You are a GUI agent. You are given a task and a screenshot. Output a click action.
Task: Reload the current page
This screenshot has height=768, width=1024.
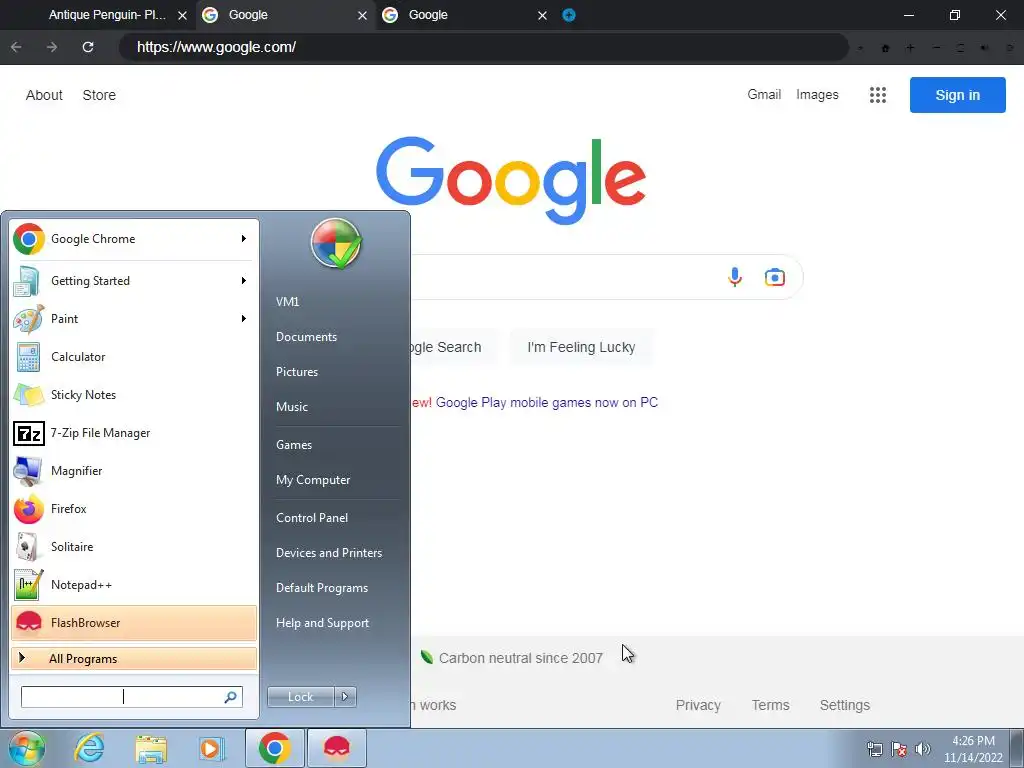[x=88, y=47]
